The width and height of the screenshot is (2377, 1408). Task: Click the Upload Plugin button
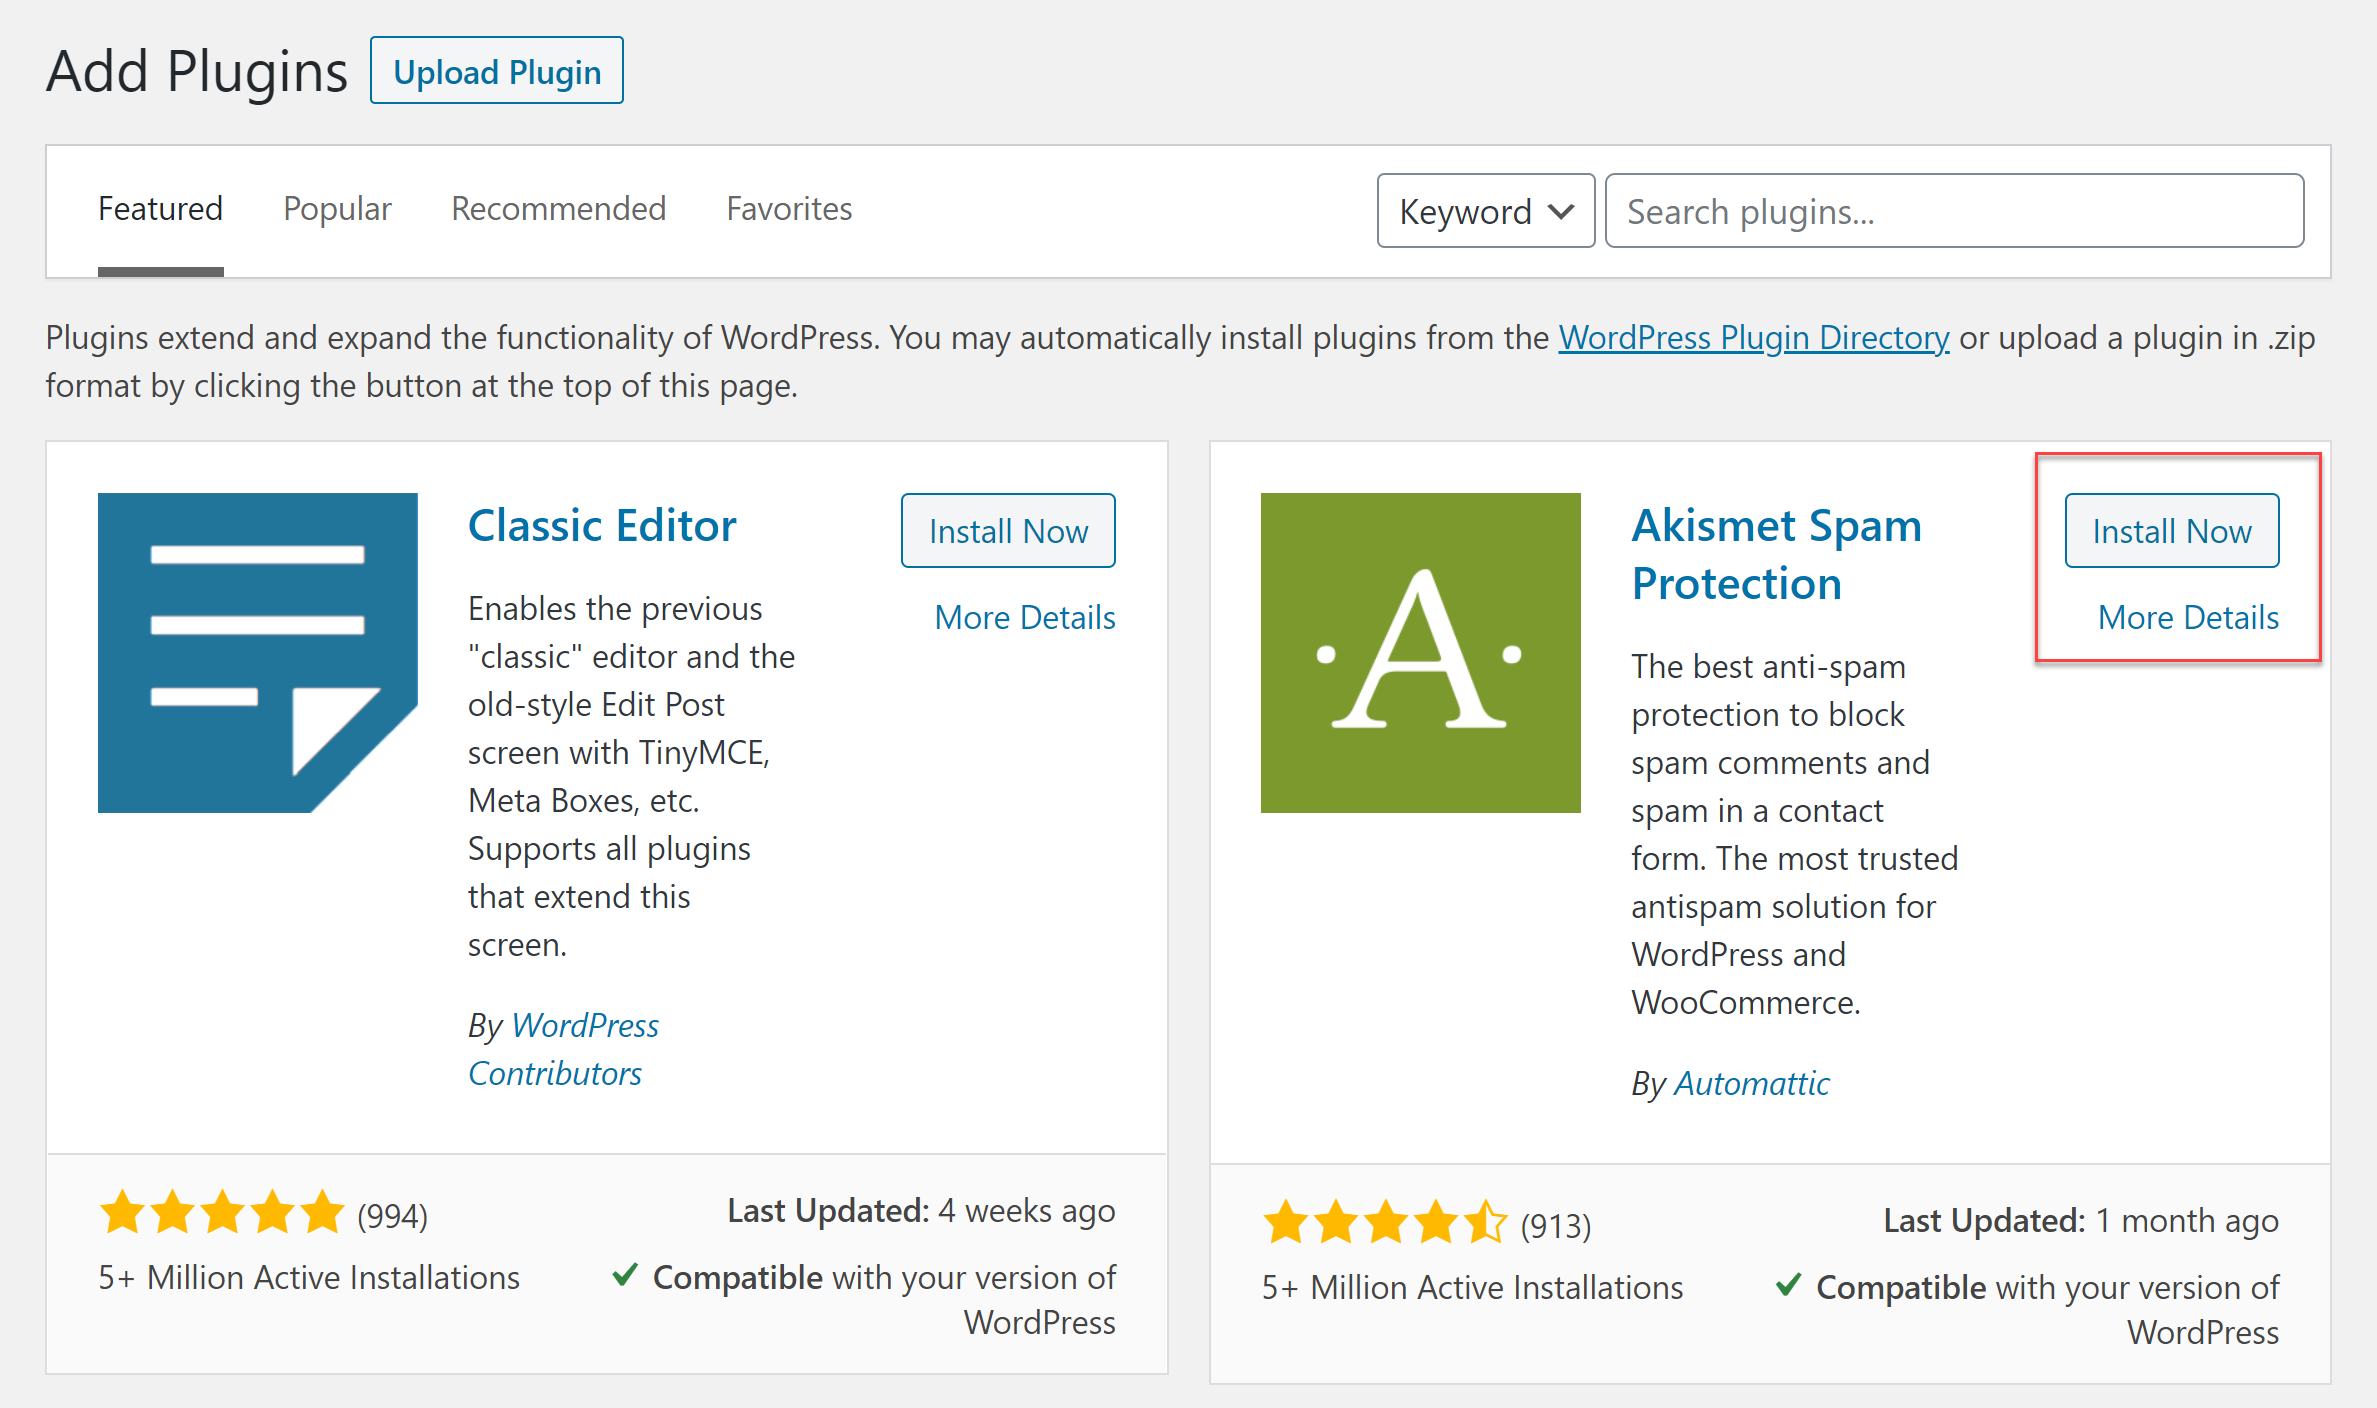click(x=497, y=71)
